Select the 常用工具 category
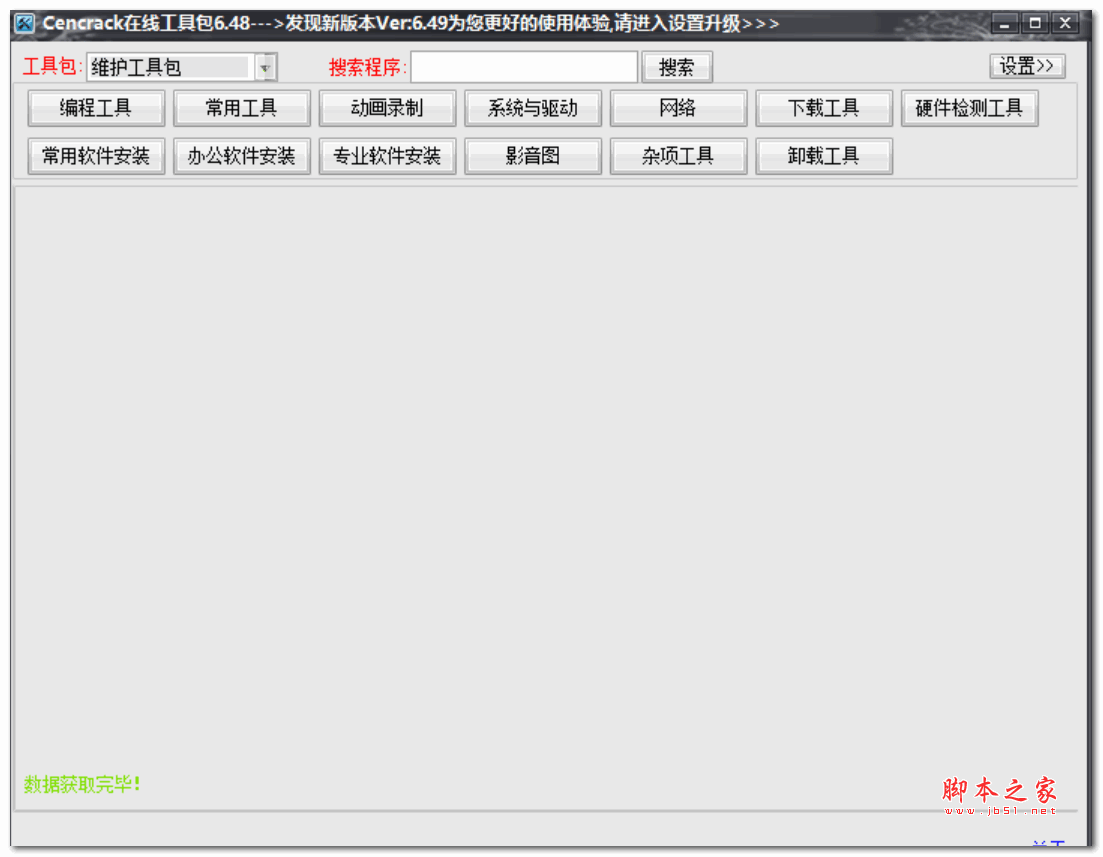 coord(241,107)
